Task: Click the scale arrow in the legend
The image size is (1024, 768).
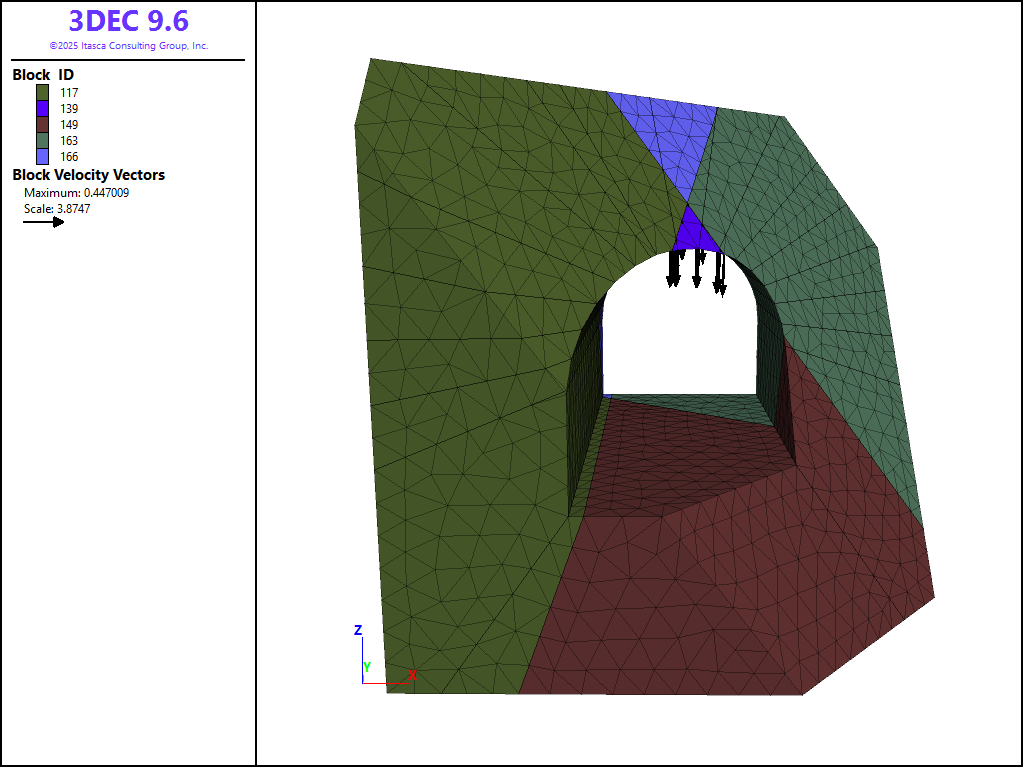Action: coord(44,222)
